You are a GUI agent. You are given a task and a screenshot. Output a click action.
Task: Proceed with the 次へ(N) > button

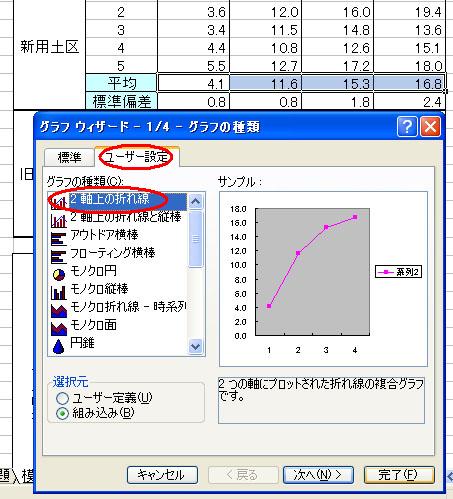pos(318,475)
